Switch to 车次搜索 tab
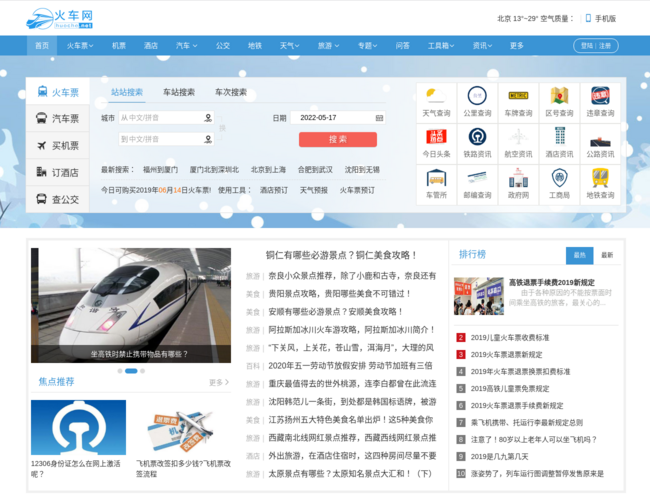Viewport: 650px width, 500px height. (231, 92)
